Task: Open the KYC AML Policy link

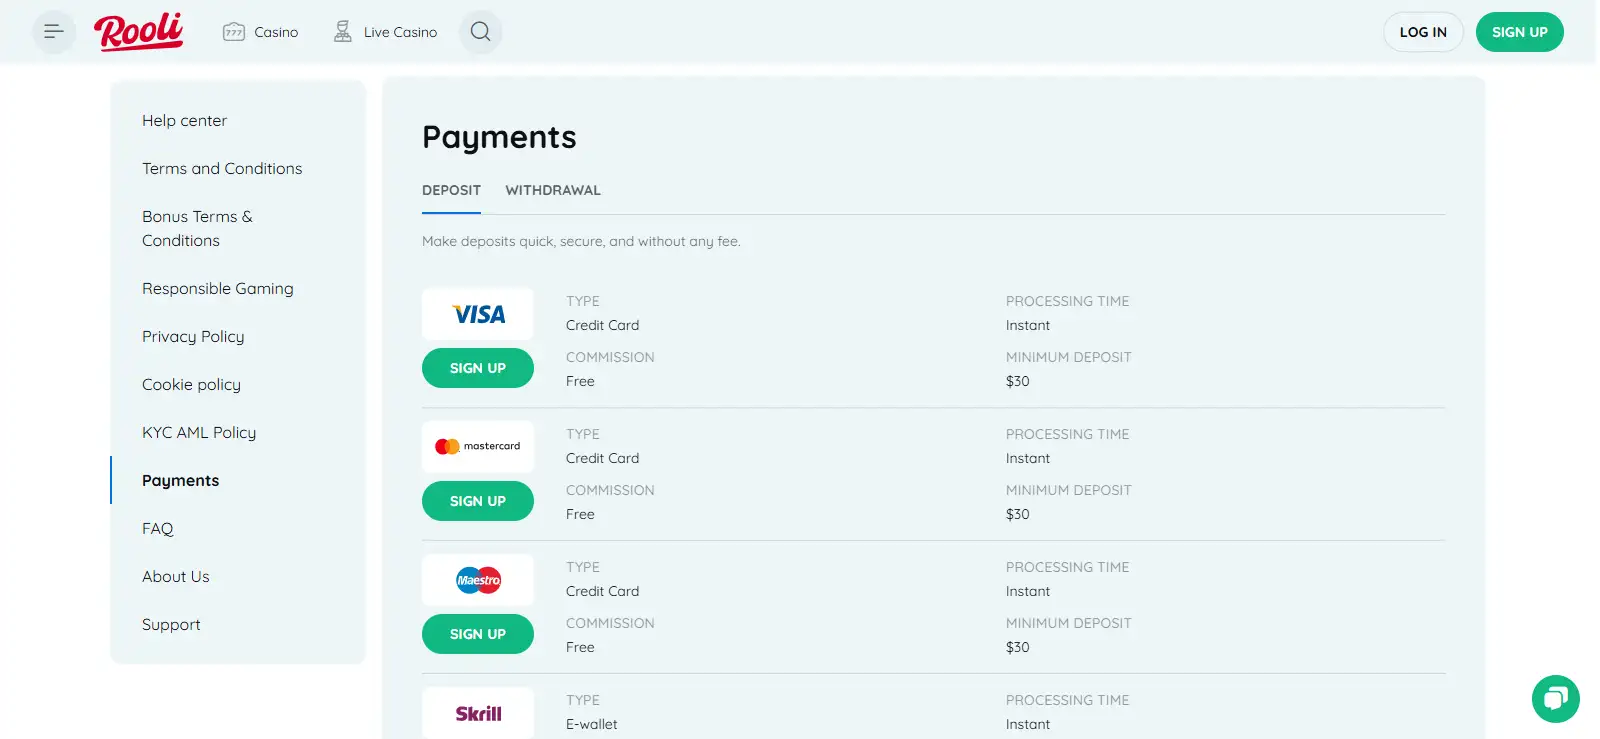Action: tap(199, 432)
